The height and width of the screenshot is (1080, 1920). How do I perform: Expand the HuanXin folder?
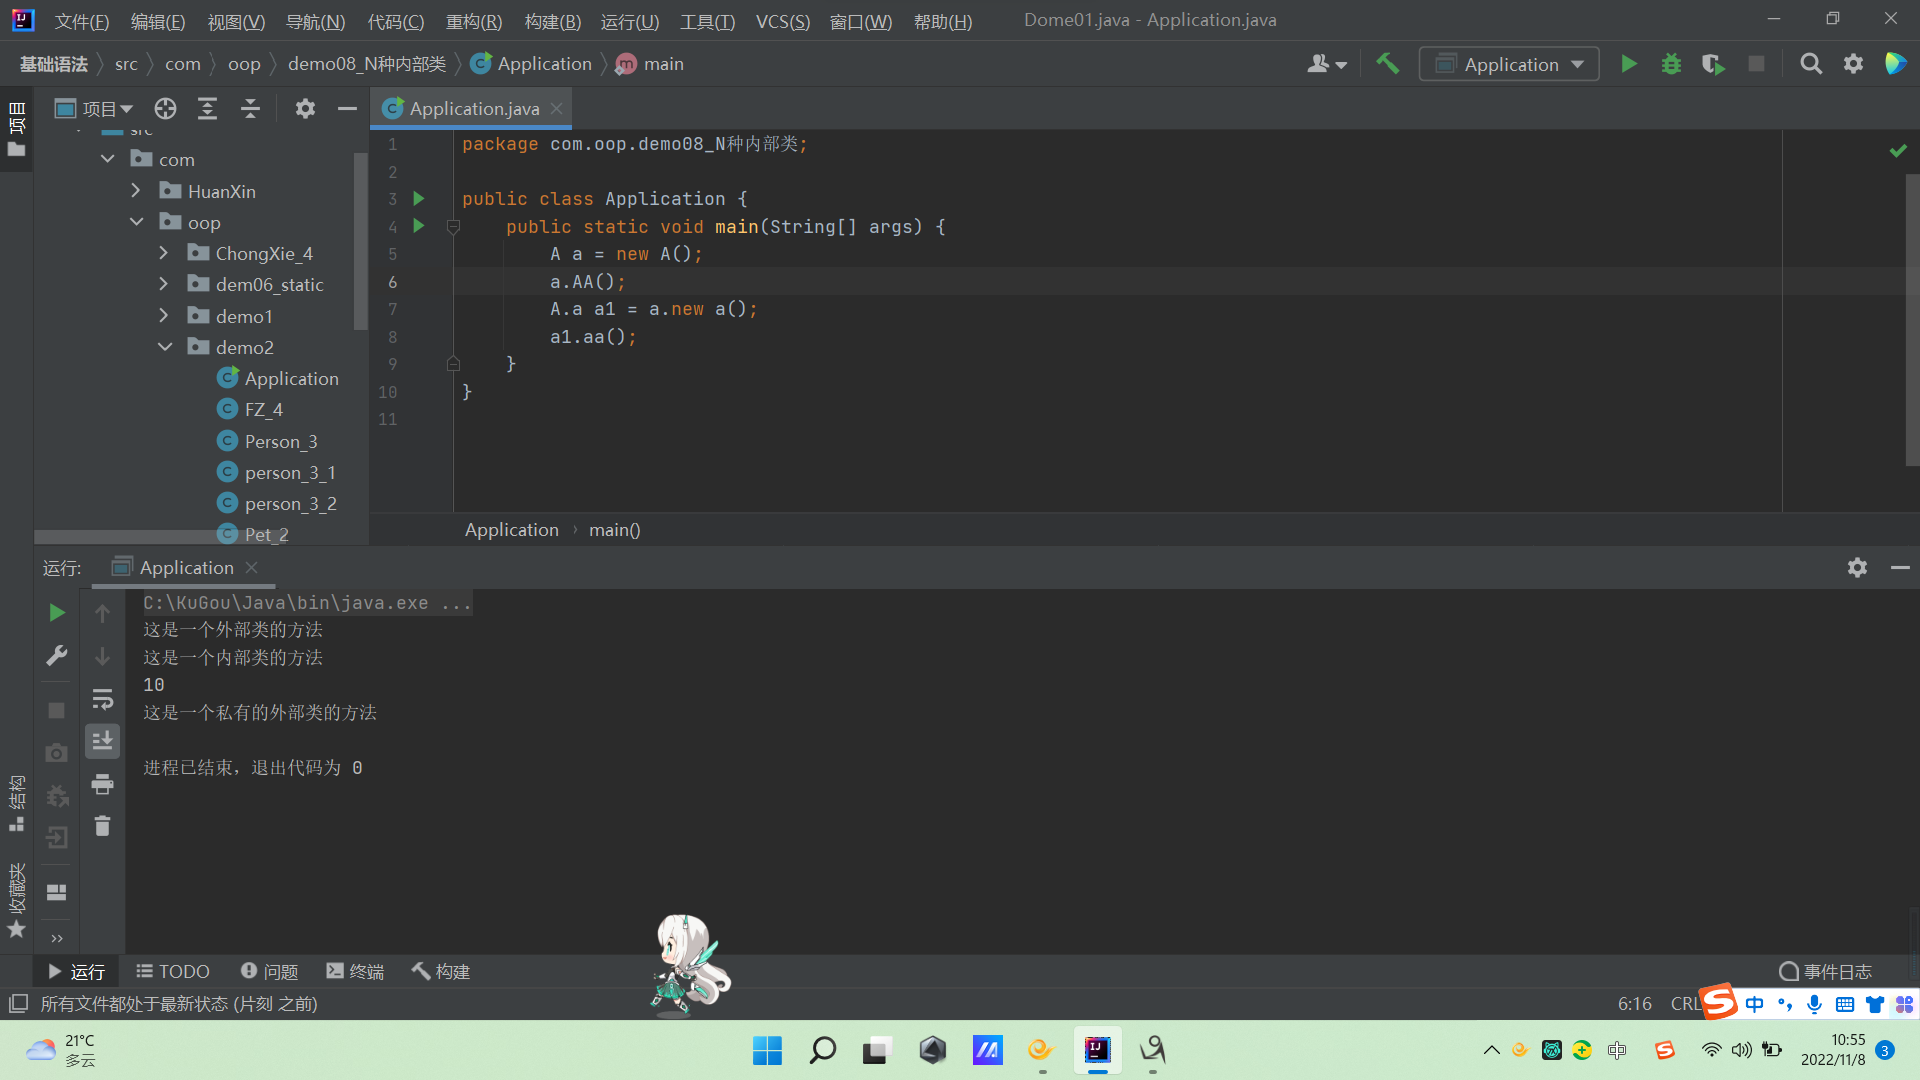click(136, 191)
